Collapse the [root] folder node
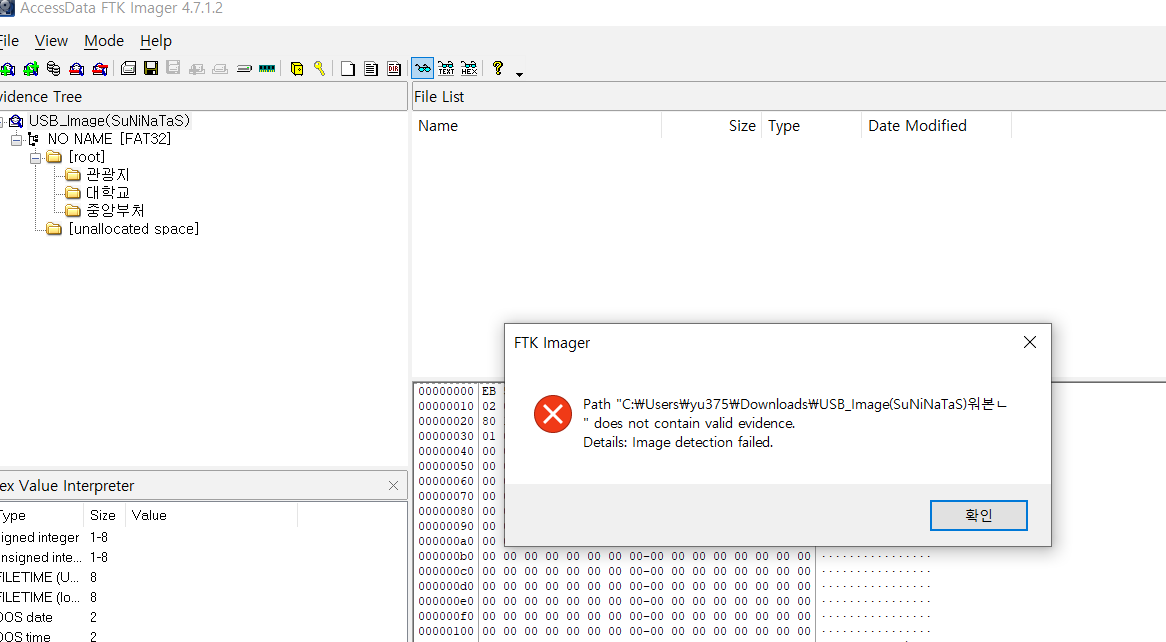This screenshot has width=1166, height=642. pyautogui.click(x=35, y=158)
